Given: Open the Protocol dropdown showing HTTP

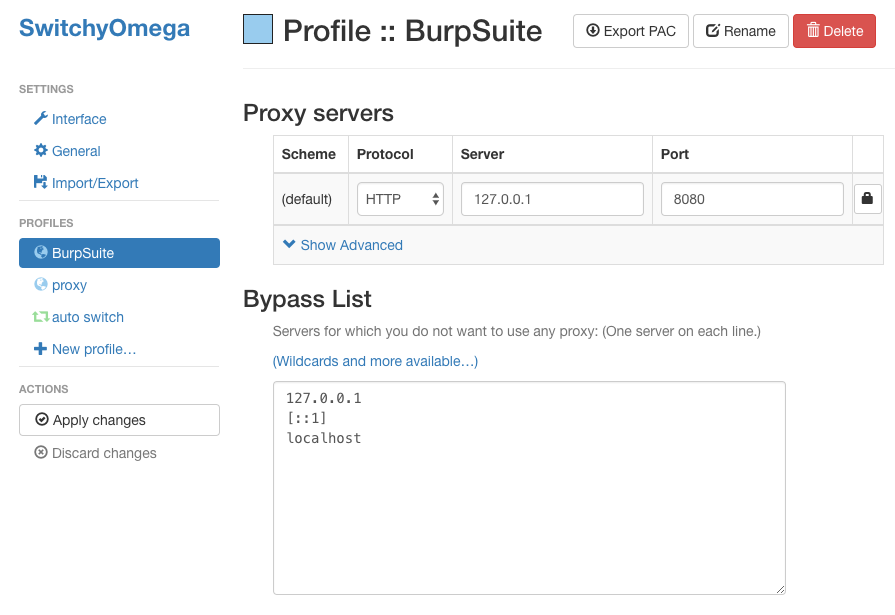Looking at the screenshot, I should [x=400, y=199].
